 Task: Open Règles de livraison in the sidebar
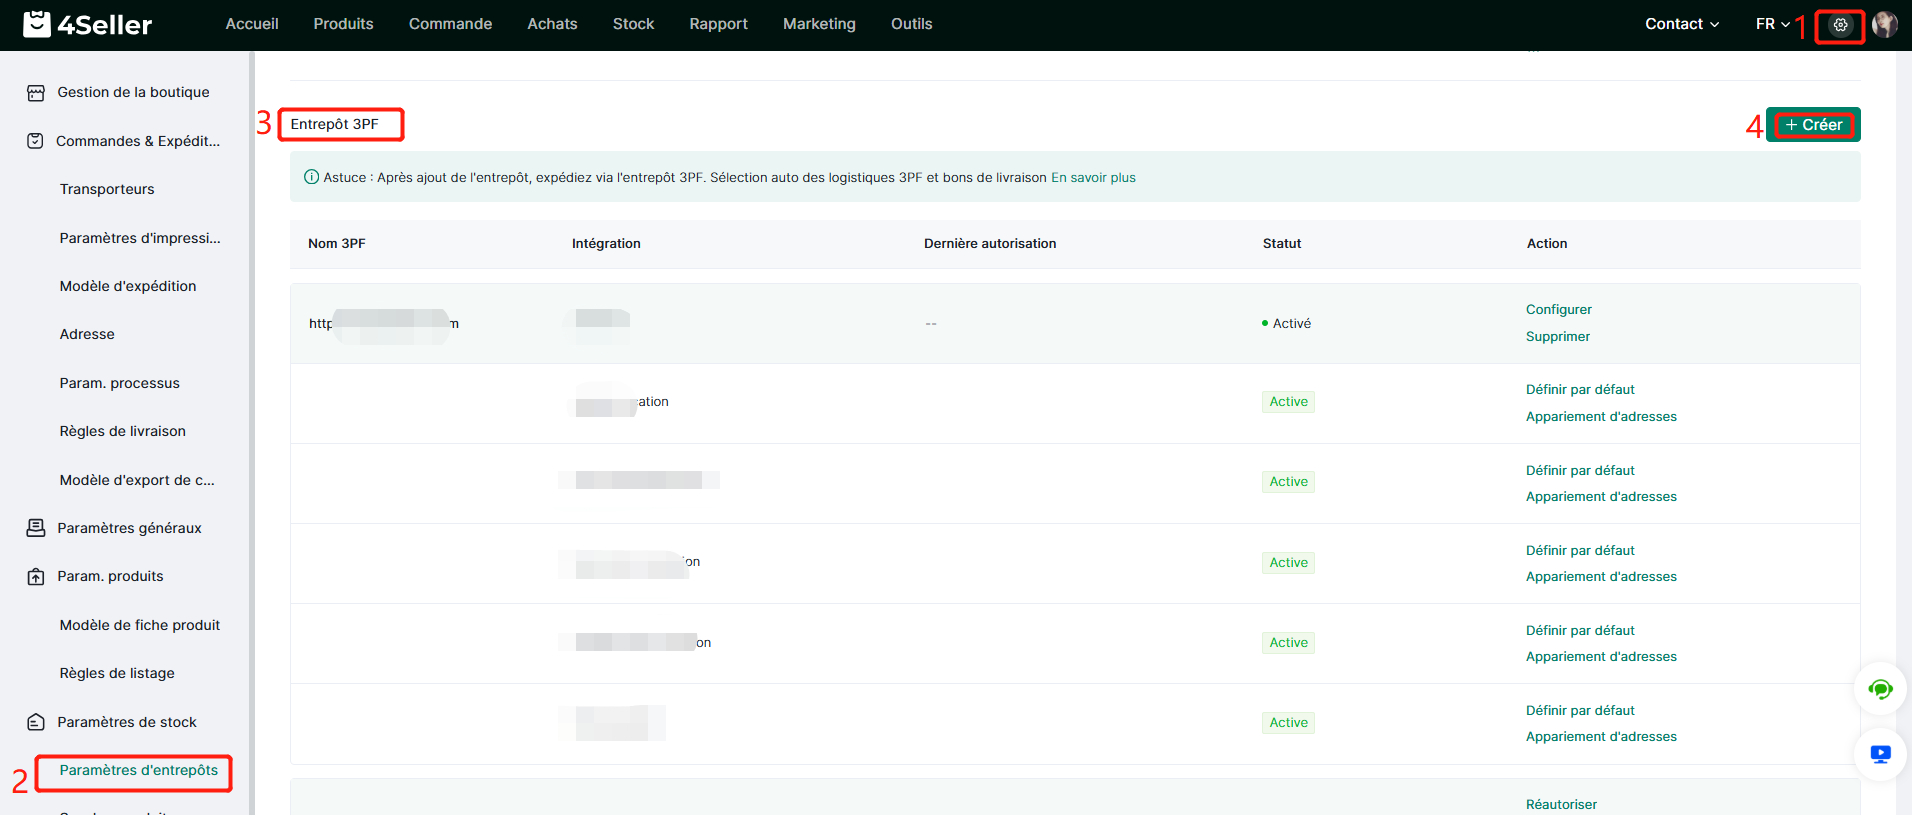coord(123,431)
